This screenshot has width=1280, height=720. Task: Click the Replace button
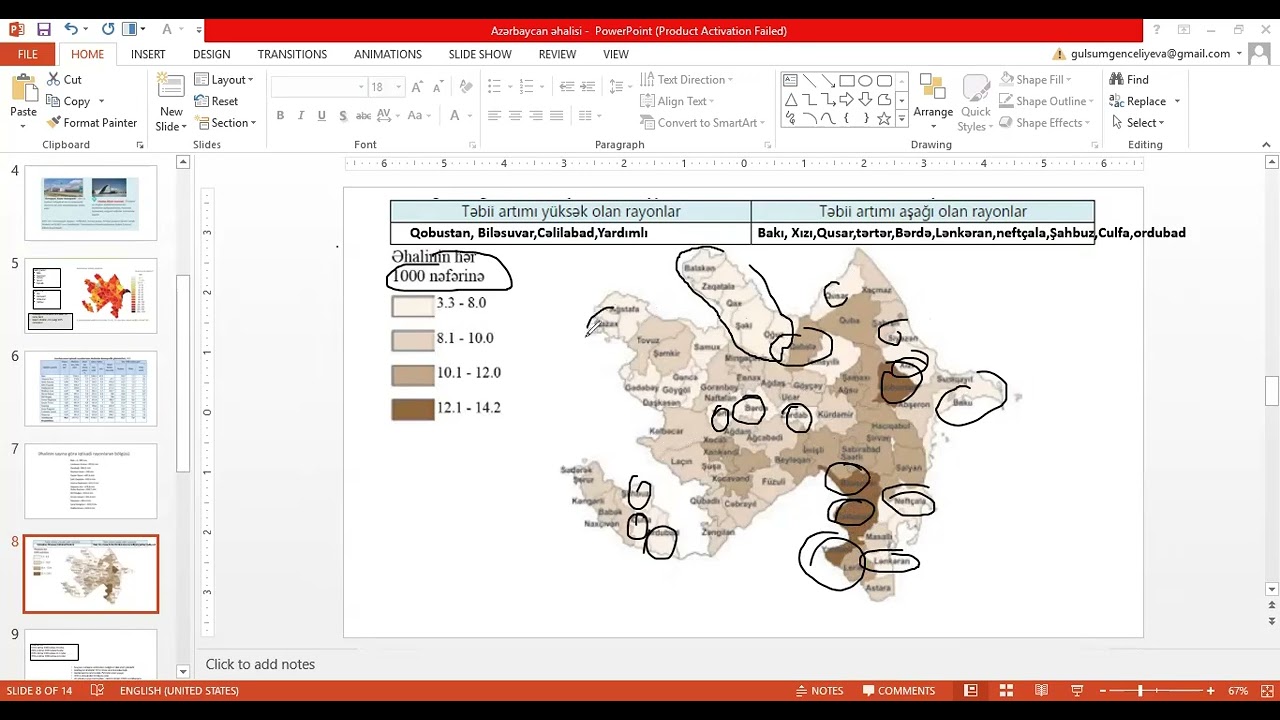1145,101
